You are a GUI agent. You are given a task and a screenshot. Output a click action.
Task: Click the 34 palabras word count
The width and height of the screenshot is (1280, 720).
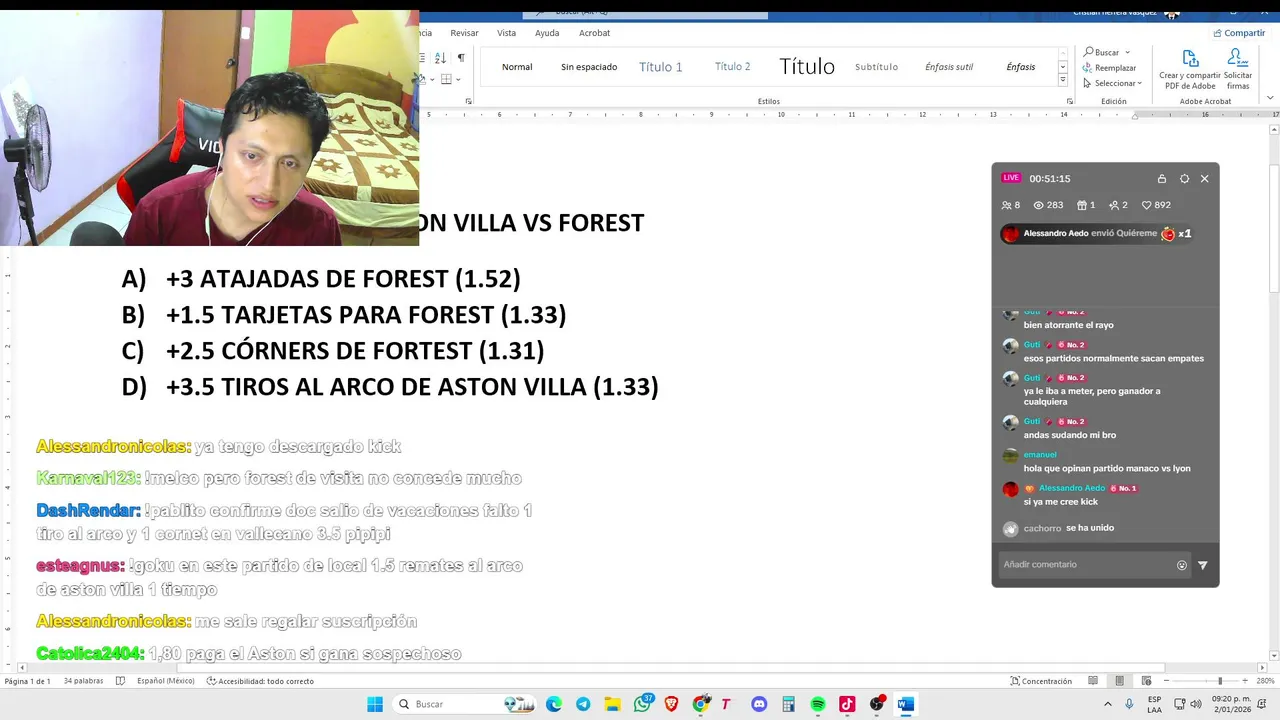(83, 681)
